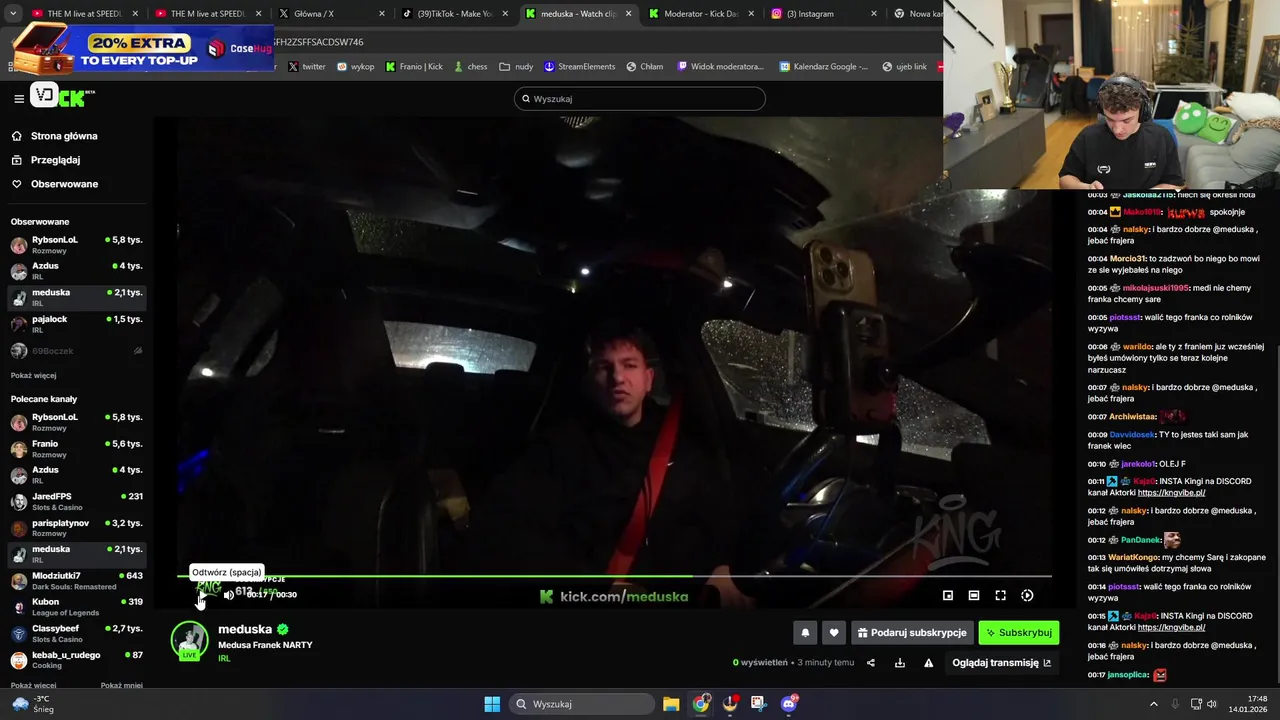Open Classybeef recommended channel
The image size is (1280, 720).
pos(77,633)
